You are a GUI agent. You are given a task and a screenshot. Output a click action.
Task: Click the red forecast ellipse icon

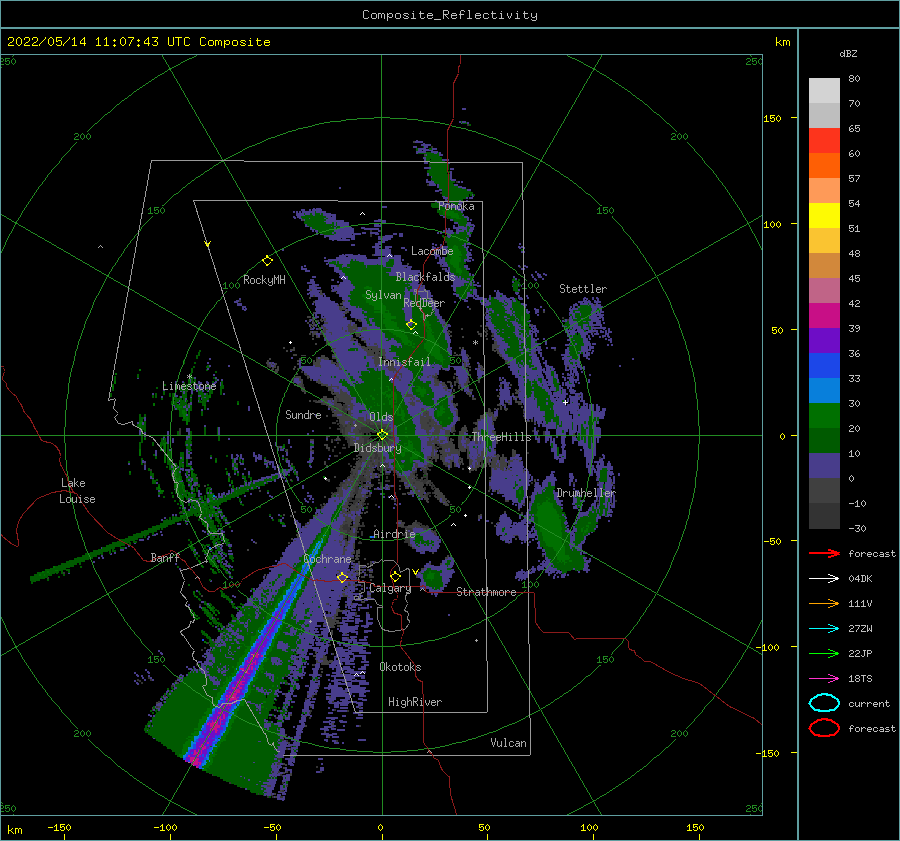[x=824, y=728]
